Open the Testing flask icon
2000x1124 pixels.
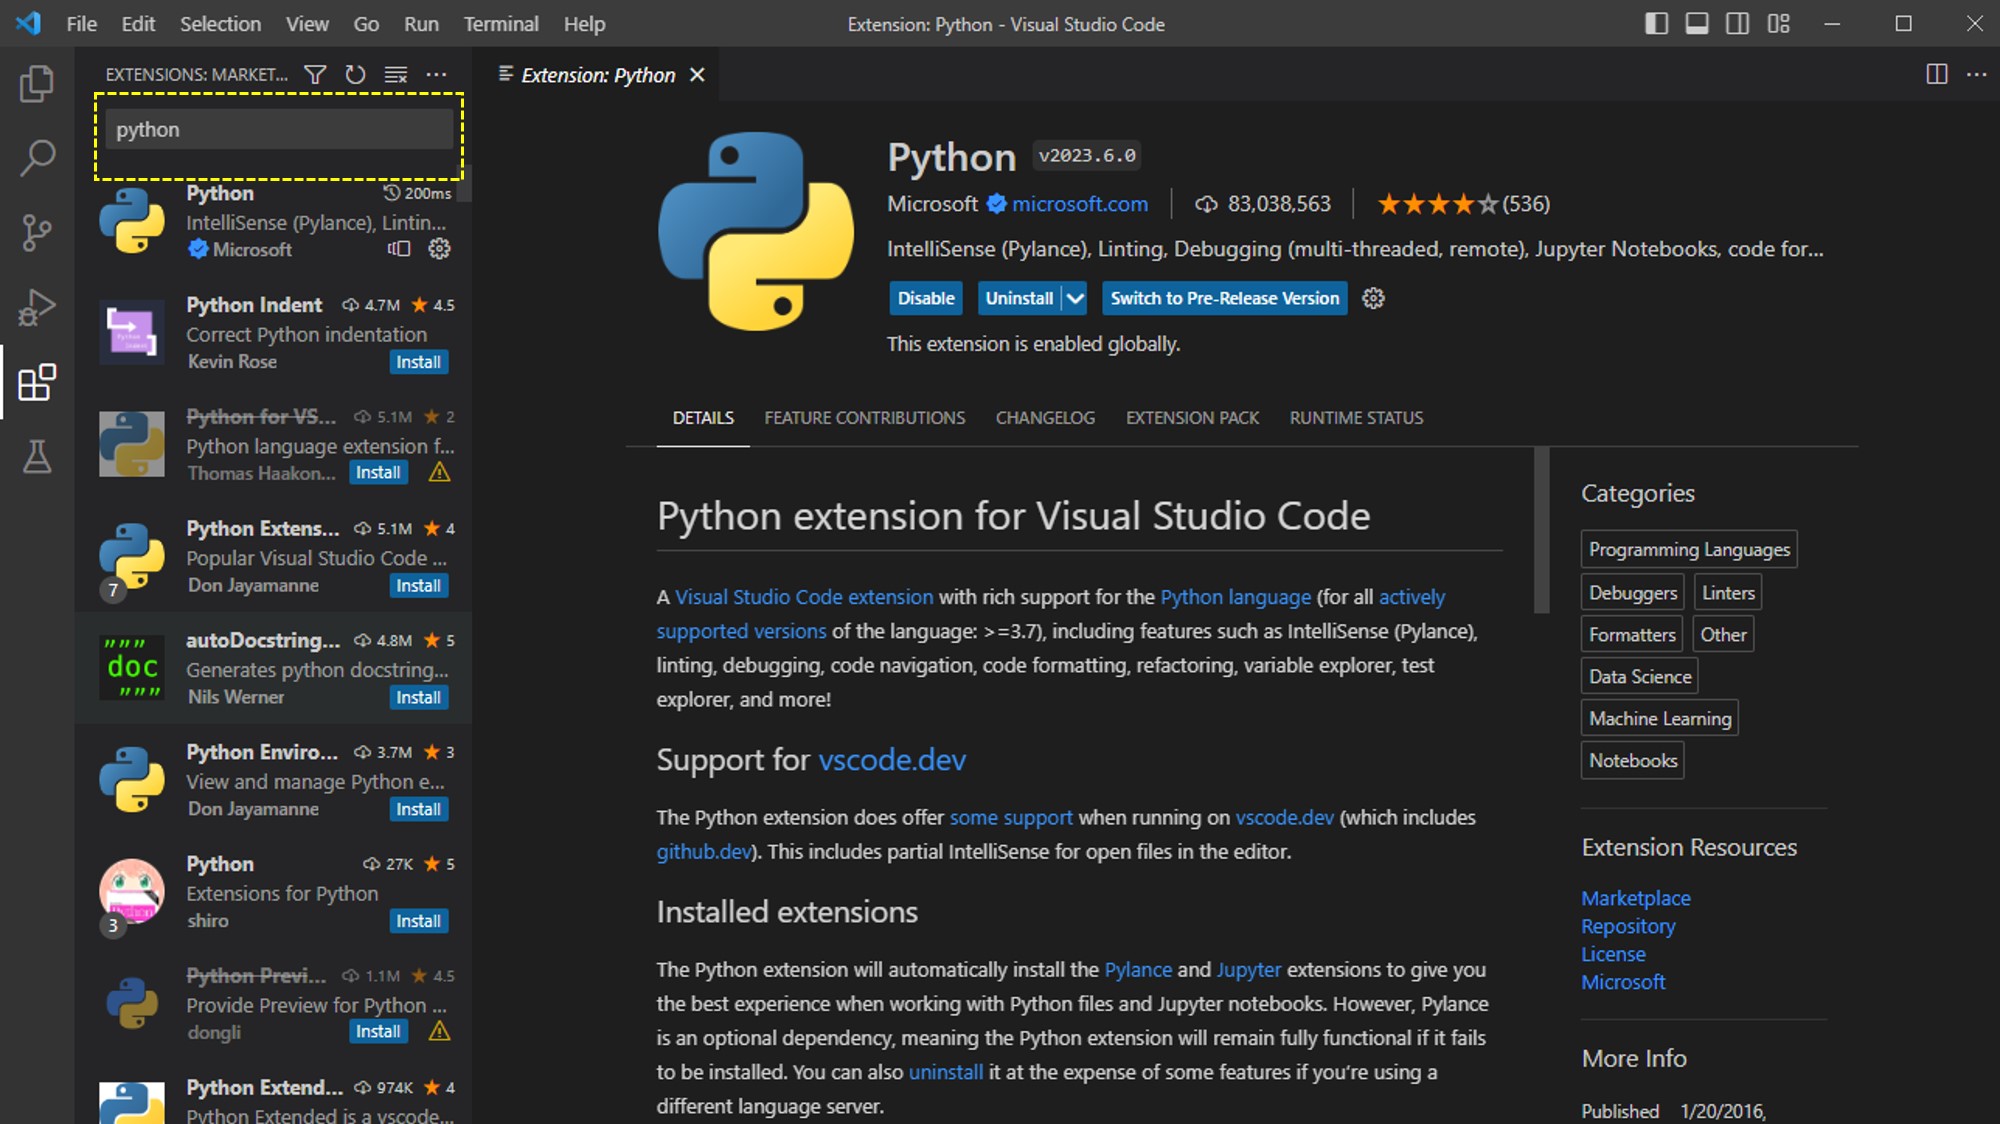pos(37,457)
